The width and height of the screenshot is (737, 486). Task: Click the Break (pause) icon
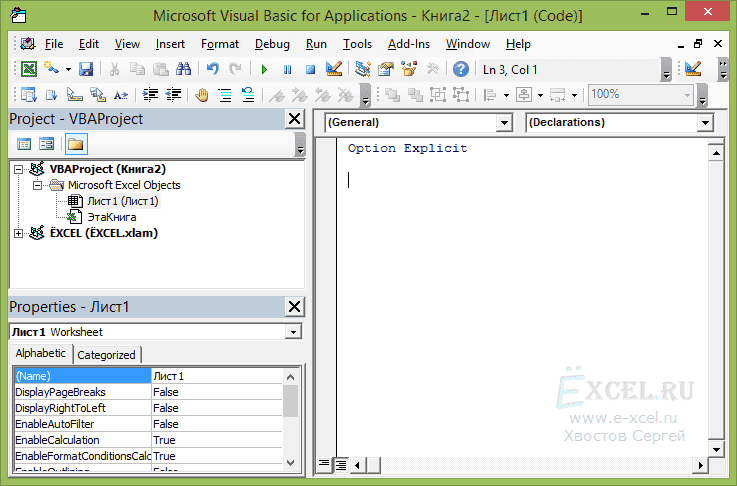(x=287, y=69)
